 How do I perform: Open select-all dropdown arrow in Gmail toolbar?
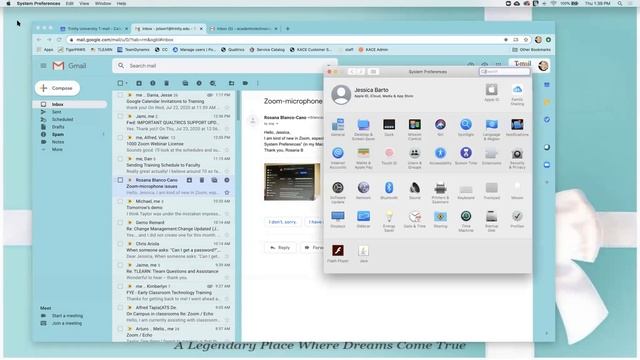tap(127, 83)
